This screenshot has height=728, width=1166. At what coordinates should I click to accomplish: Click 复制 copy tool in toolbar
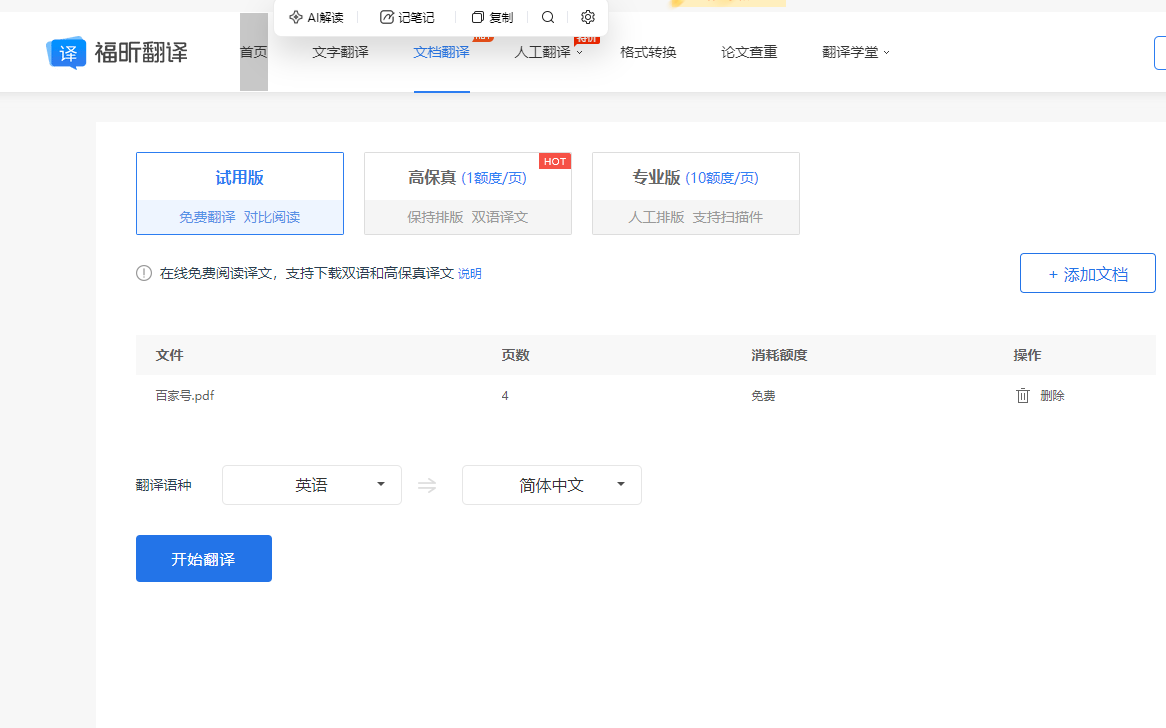(x=492, y=17)
